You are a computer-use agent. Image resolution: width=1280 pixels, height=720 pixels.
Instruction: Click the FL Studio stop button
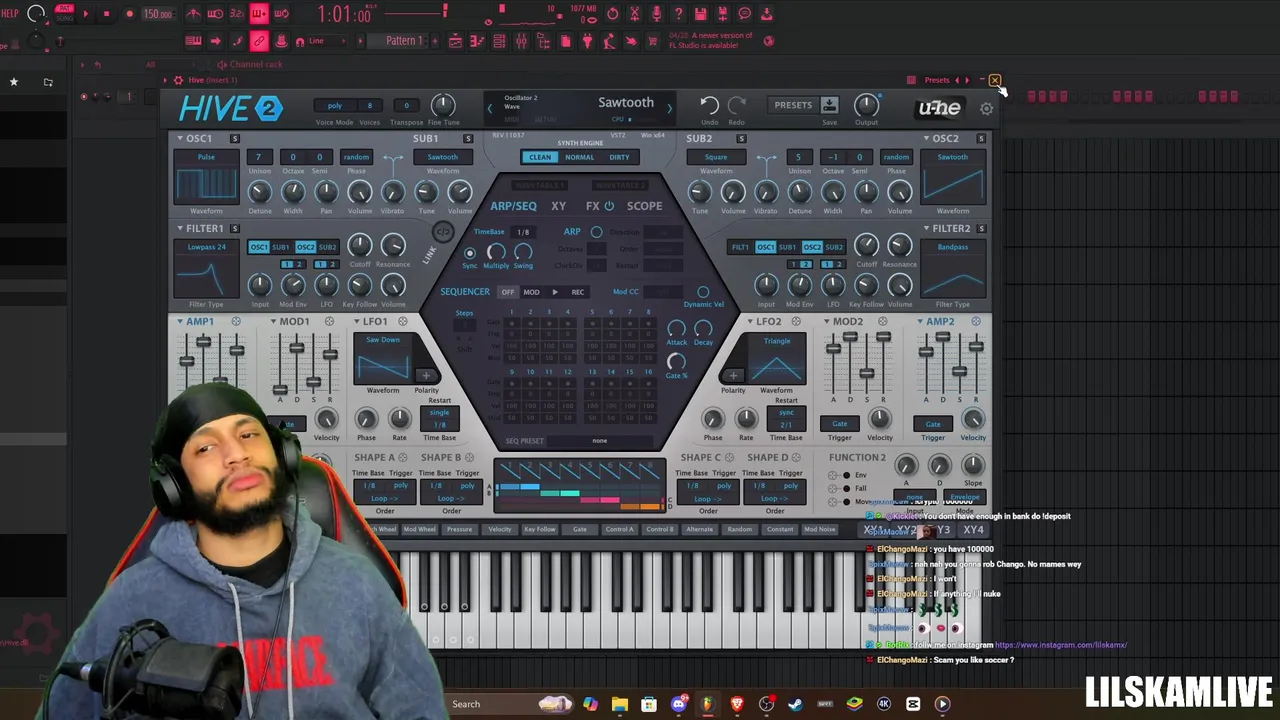[106, 14]
